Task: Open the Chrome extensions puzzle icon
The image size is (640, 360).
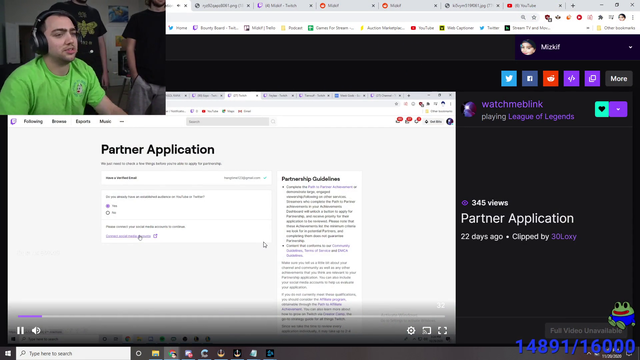Action: pos(600,18)
